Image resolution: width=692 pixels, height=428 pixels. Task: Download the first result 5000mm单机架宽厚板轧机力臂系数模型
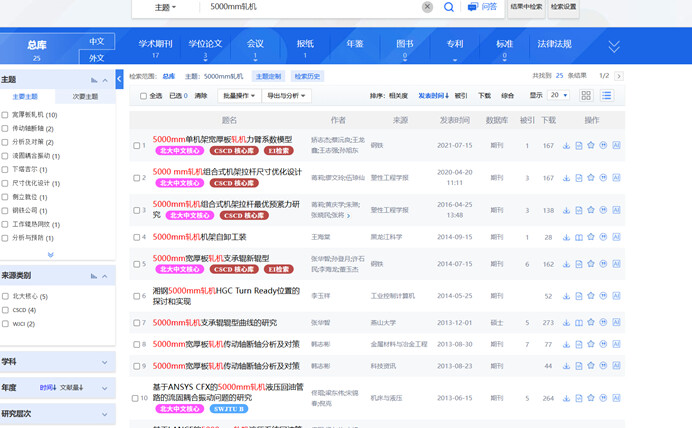[566, 146]
